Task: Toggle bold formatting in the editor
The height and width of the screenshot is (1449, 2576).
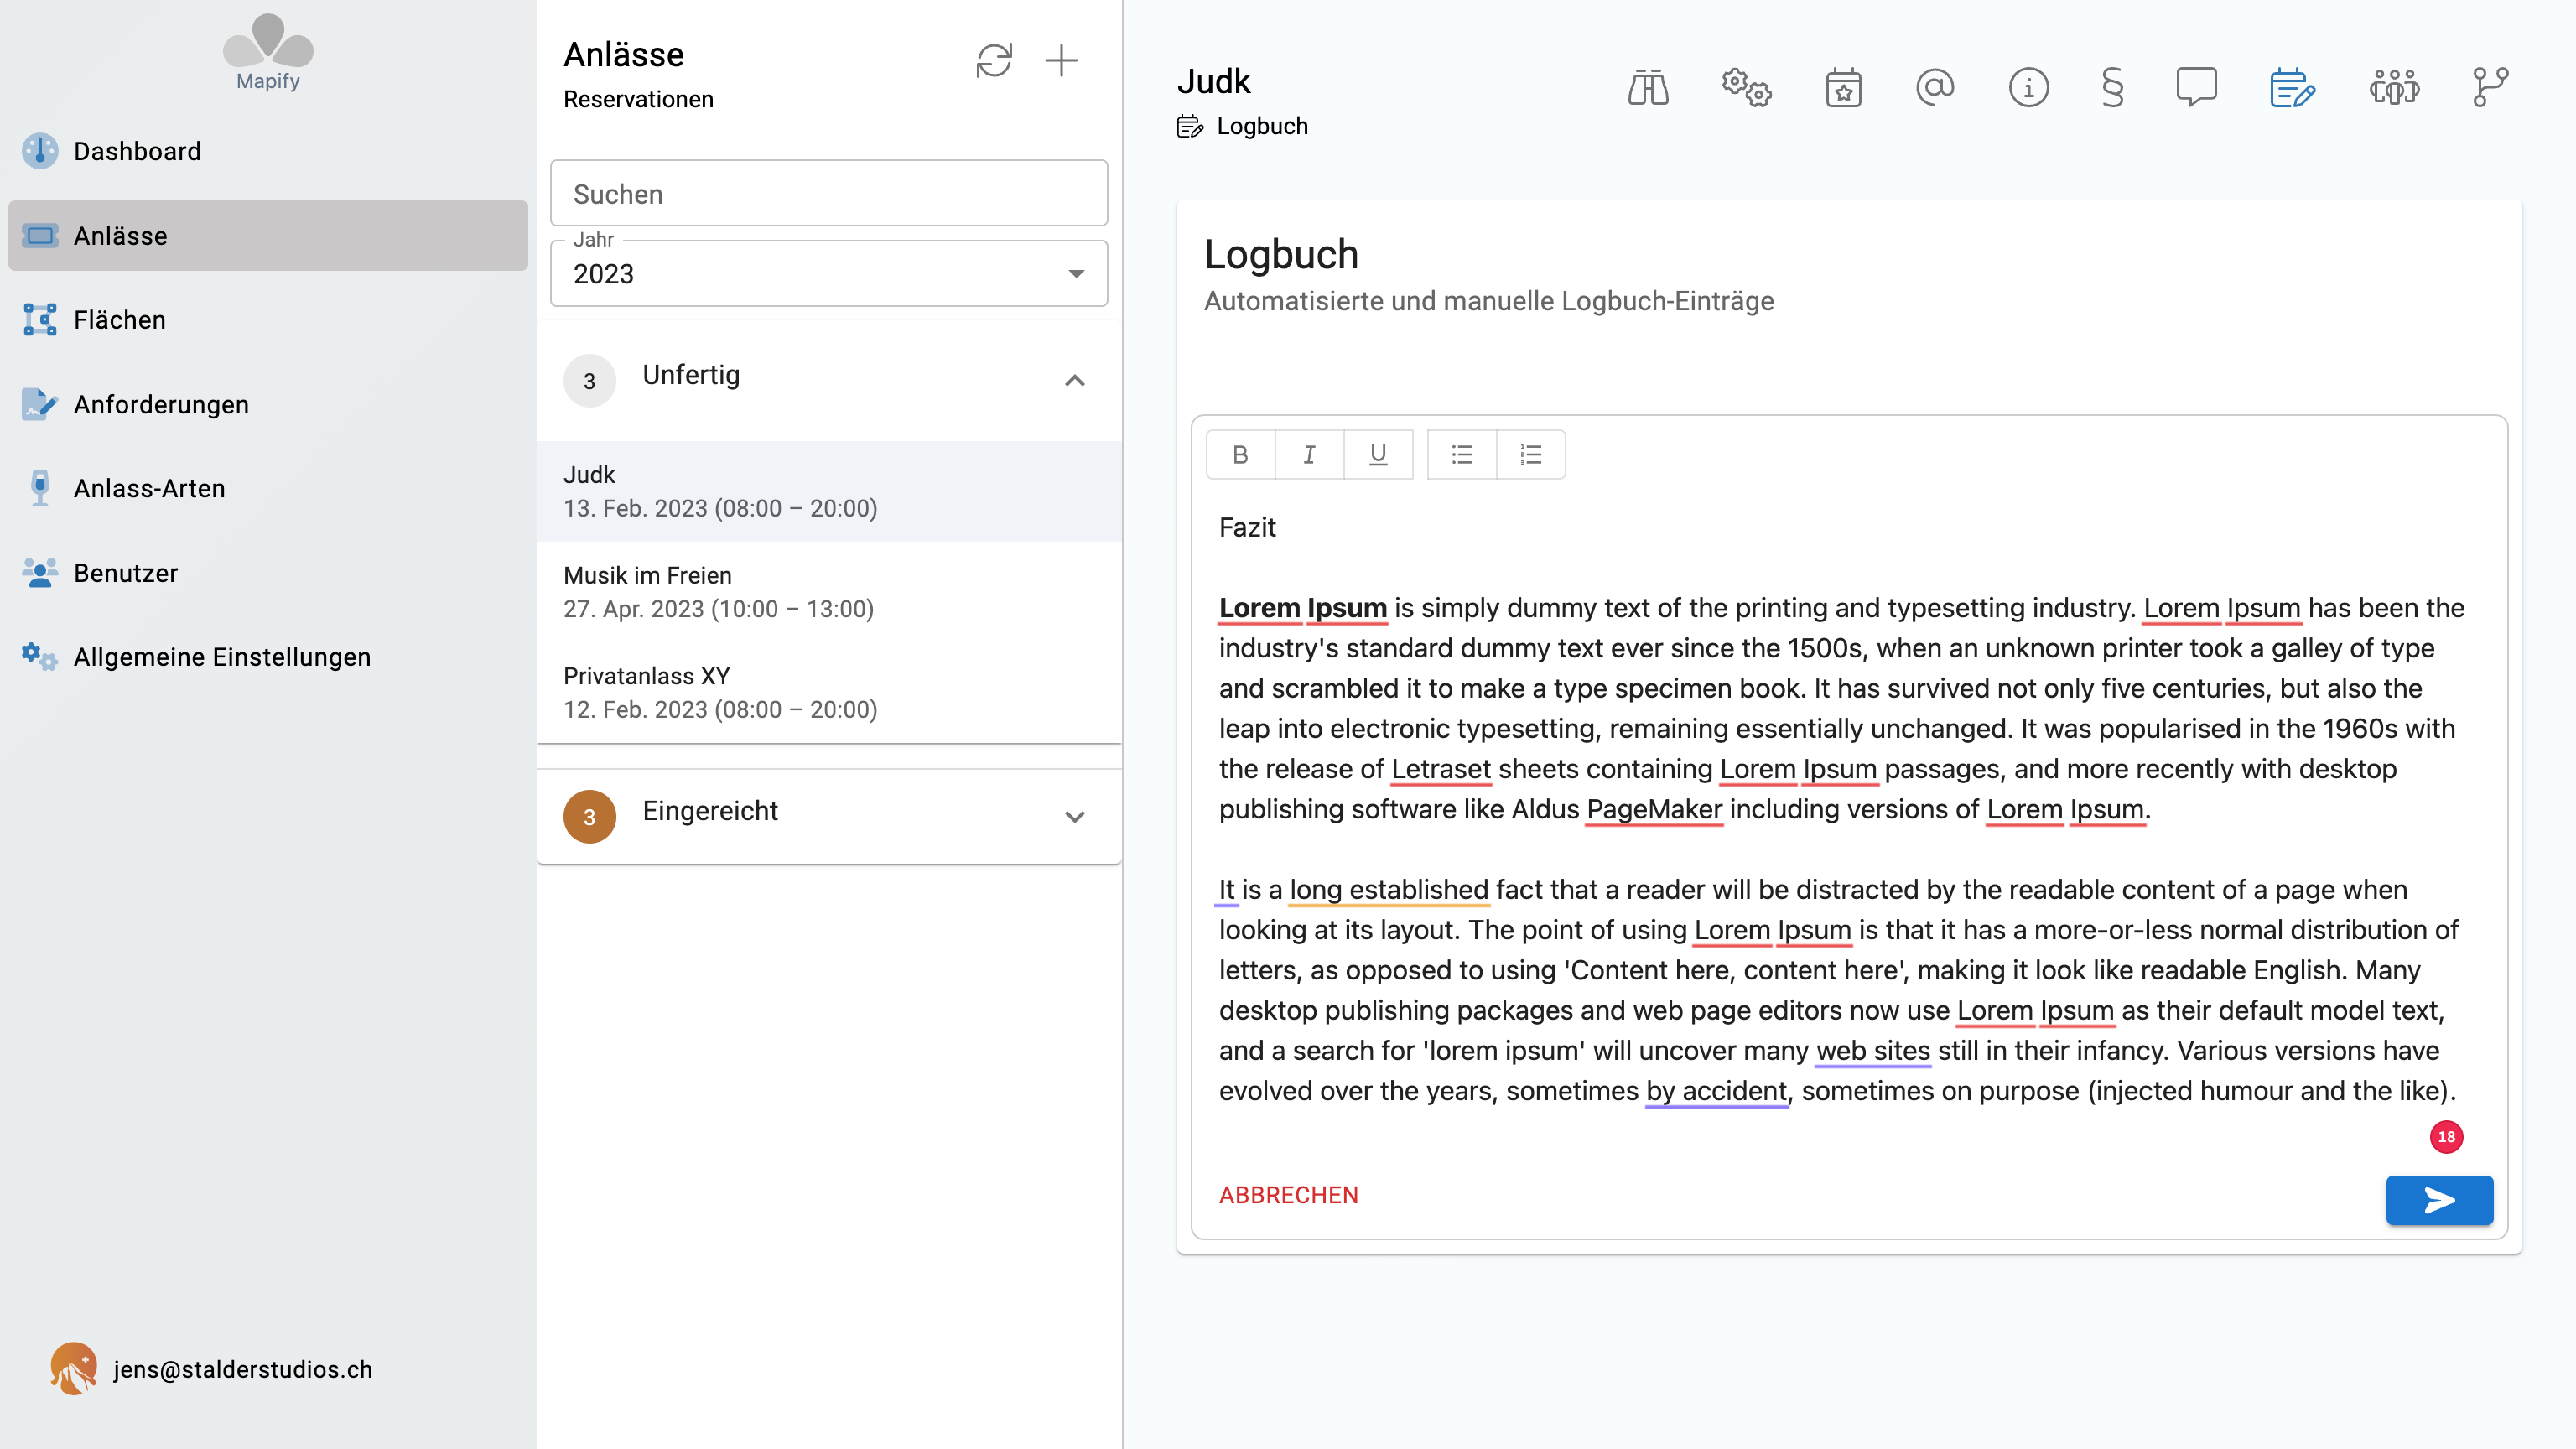Action: click(x=1240, y=454)
